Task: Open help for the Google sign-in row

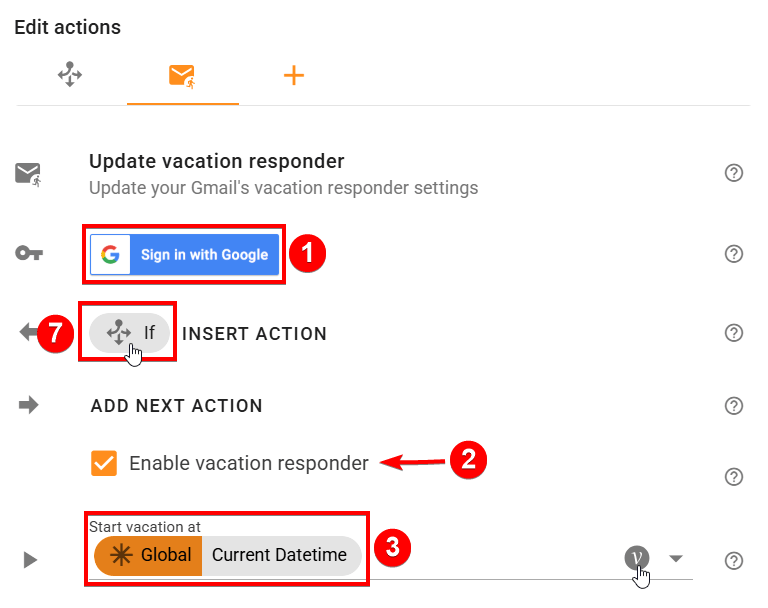Action: point(734,253)
